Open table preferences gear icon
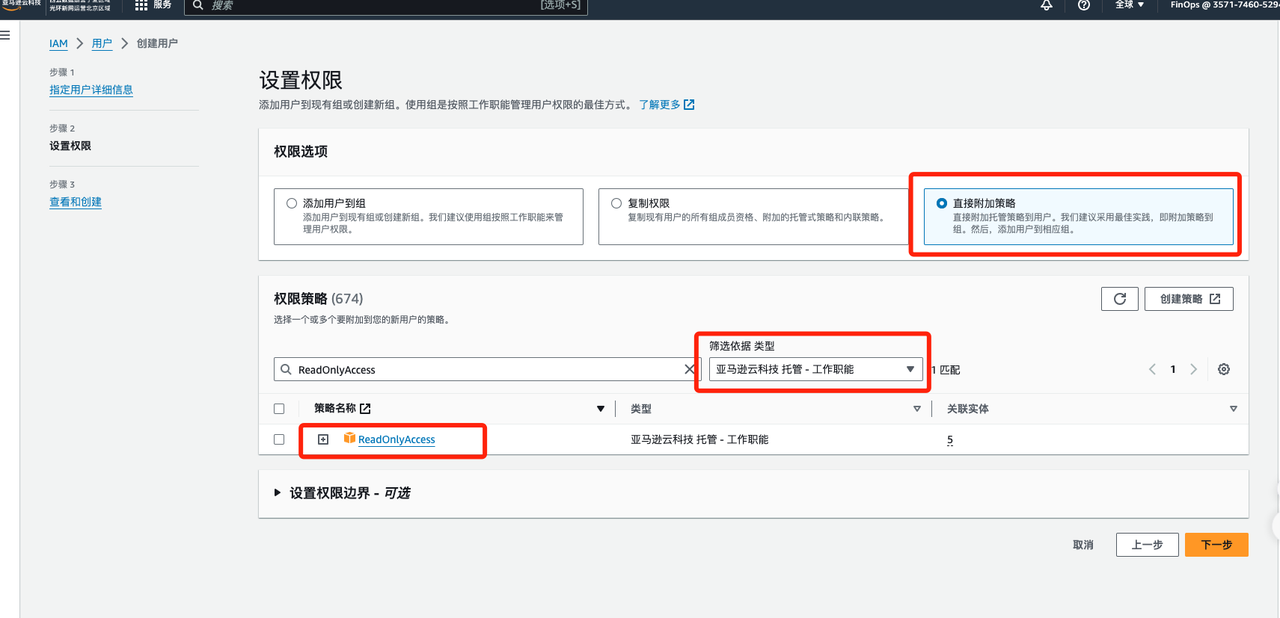 [1224, 369]
